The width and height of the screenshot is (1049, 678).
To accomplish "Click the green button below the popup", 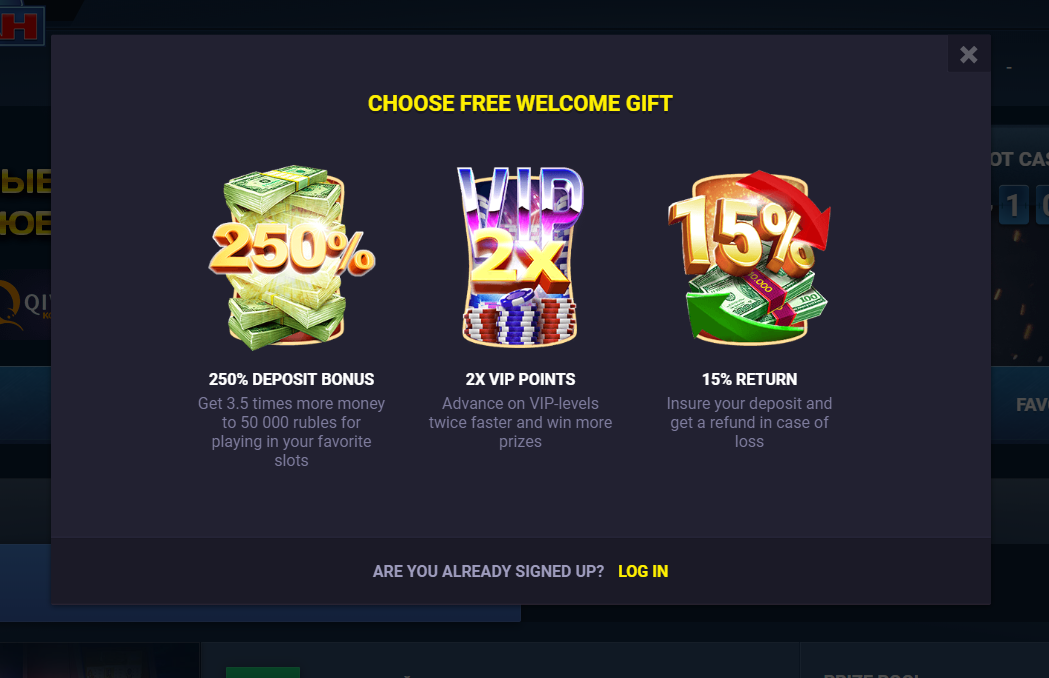I will (263, 672).
